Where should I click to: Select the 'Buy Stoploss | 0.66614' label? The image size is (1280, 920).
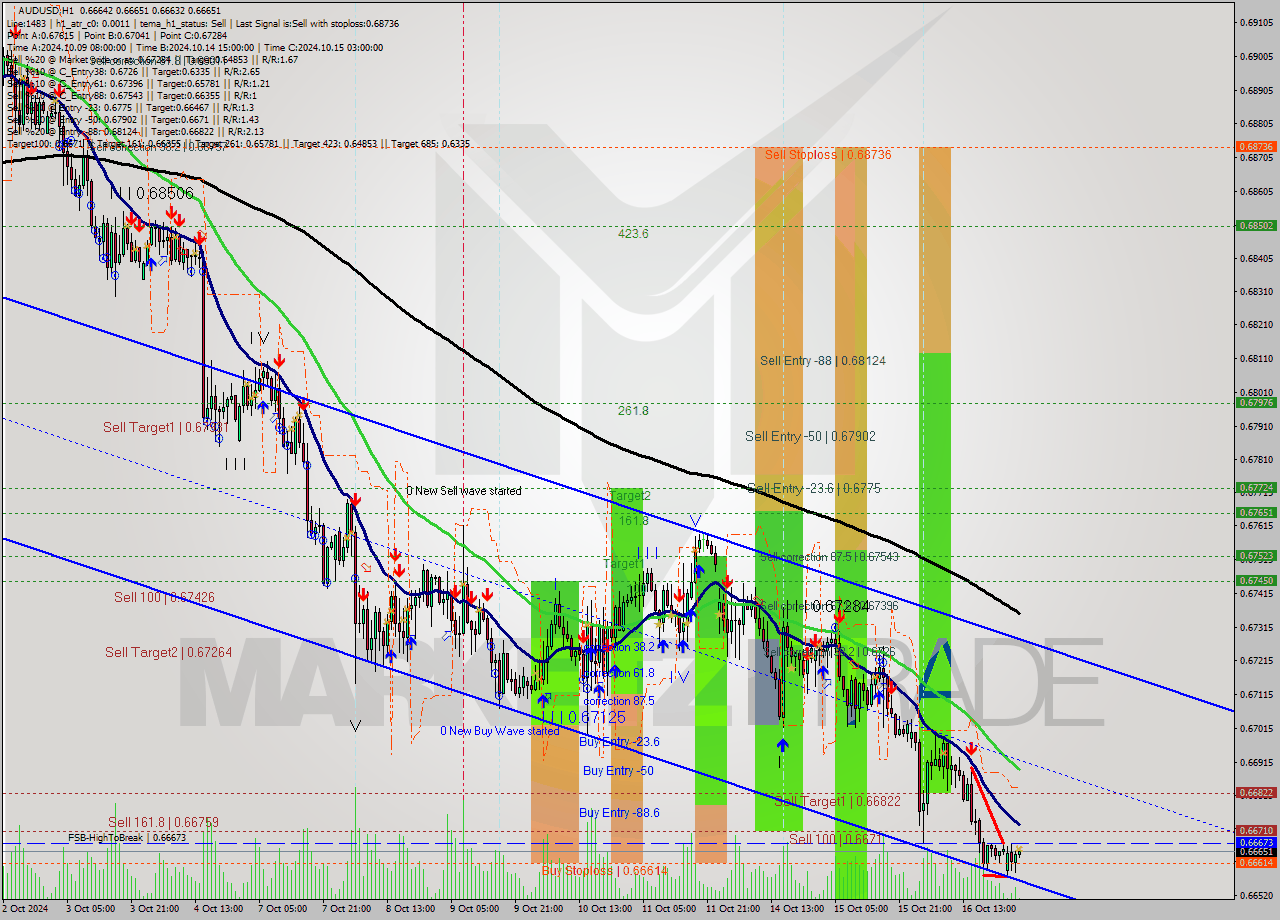click(x=604, y=871)
